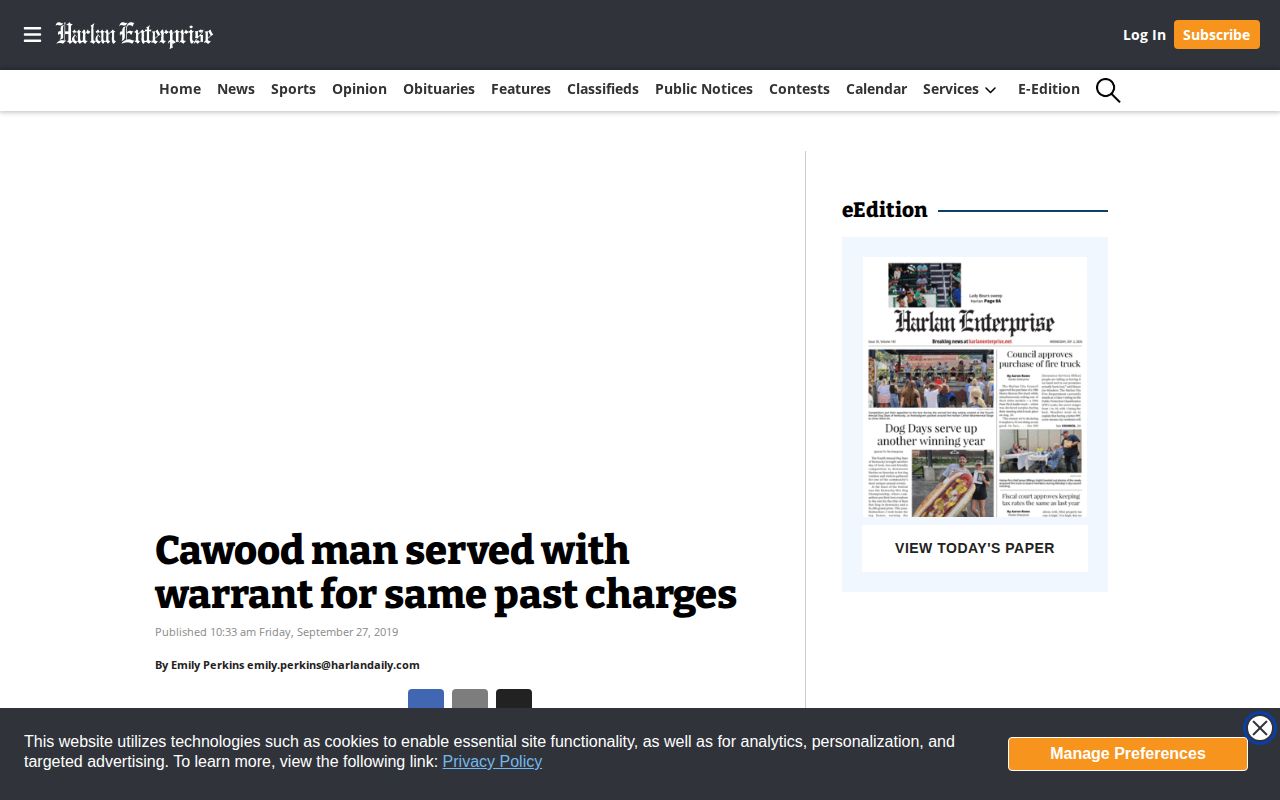Screen dimensions: 1280x800
Task: Click the orange Subscribe button
Action: [x=1216, y=35]
